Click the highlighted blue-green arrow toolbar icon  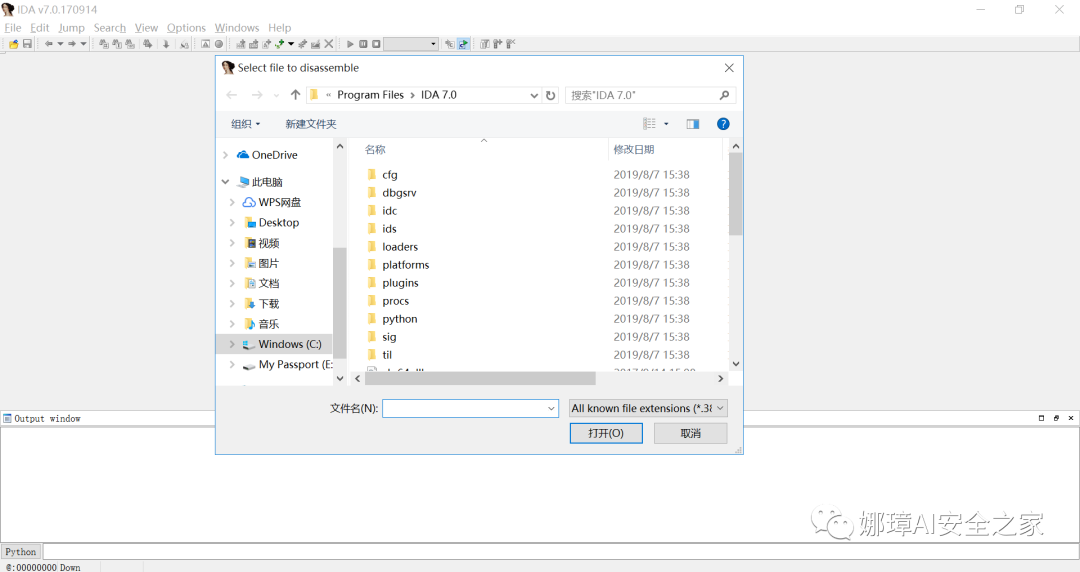pos(464,44)
